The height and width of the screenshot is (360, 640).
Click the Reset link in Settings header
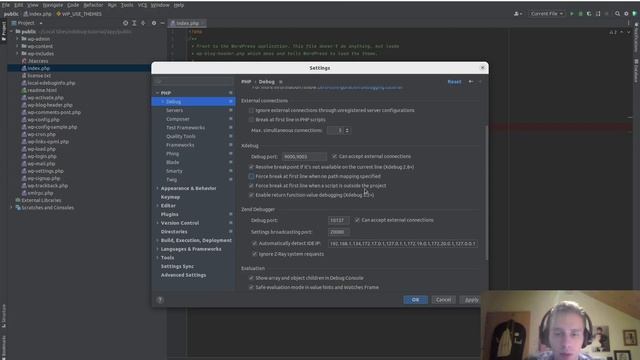(454, 82)
